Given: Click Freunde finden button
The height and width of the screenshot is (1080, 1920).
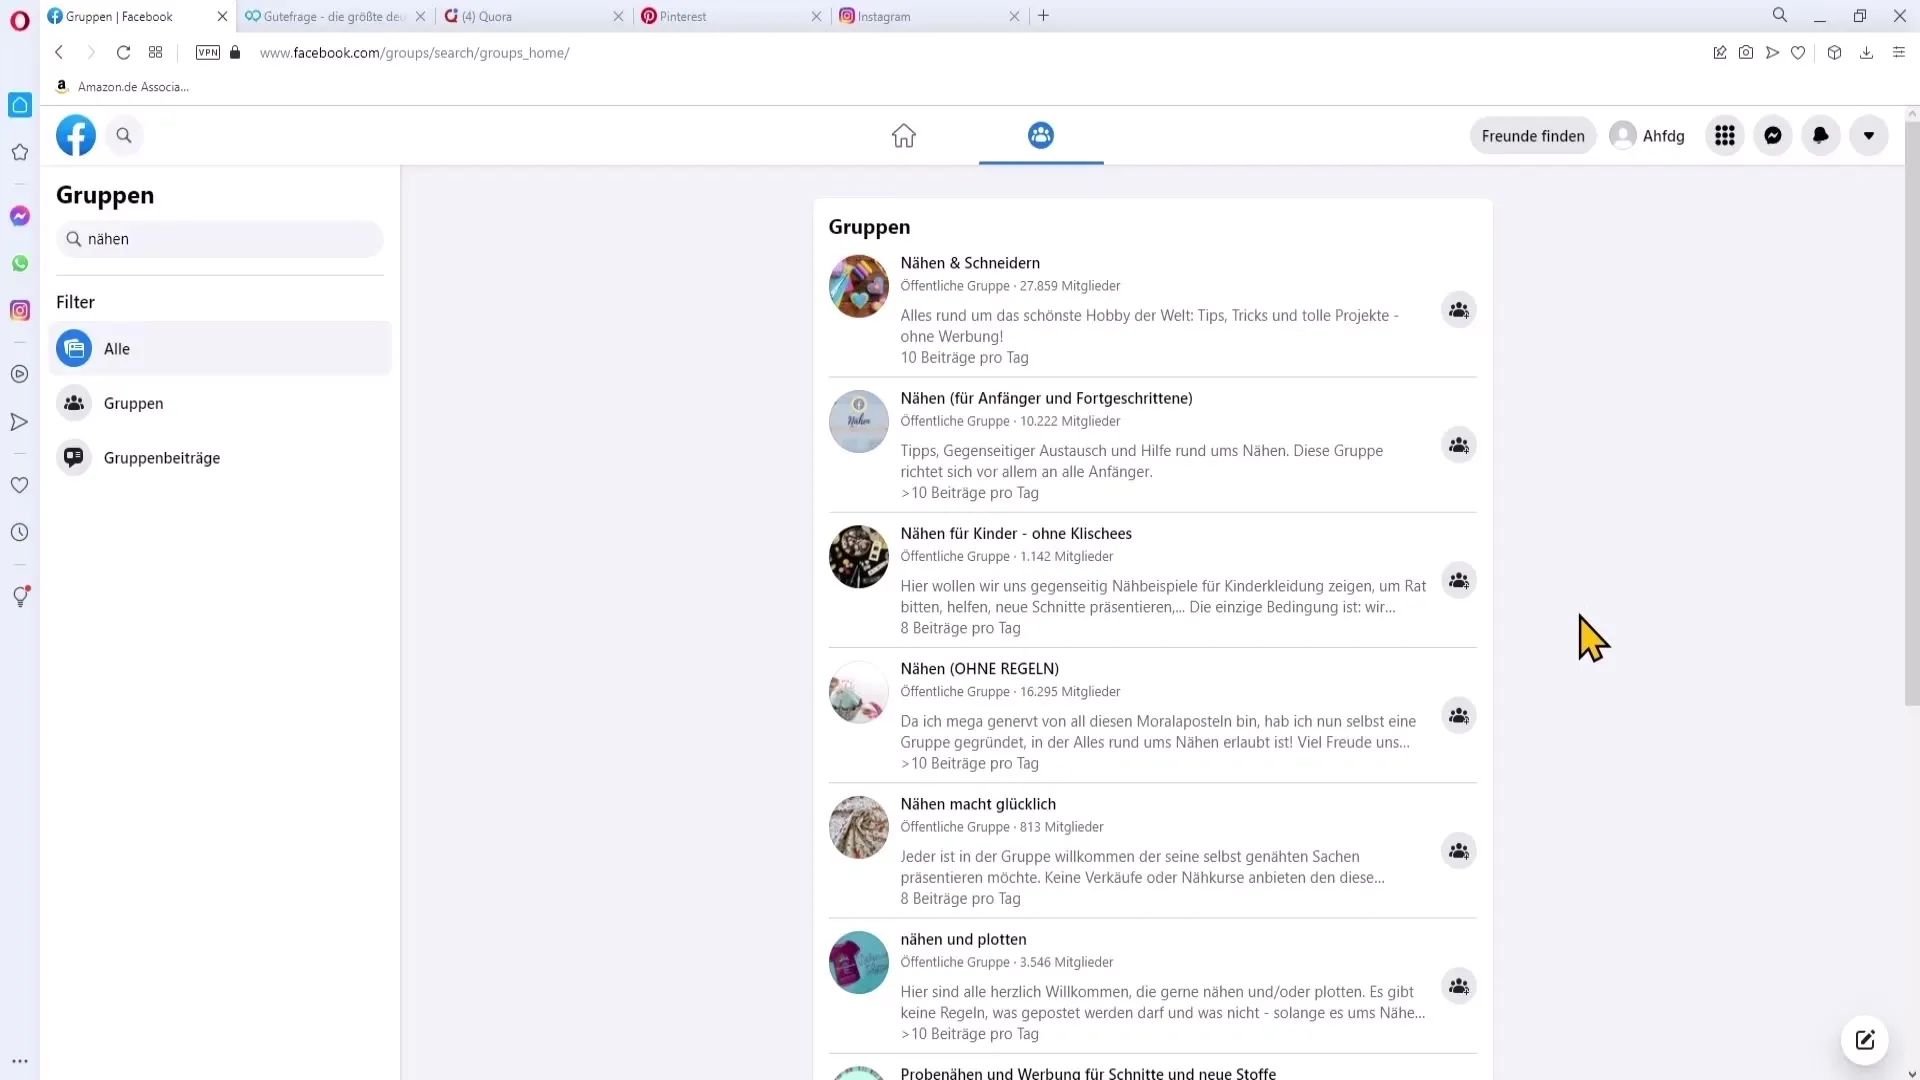Looking at the screenshot, I should coord(1533,136).
